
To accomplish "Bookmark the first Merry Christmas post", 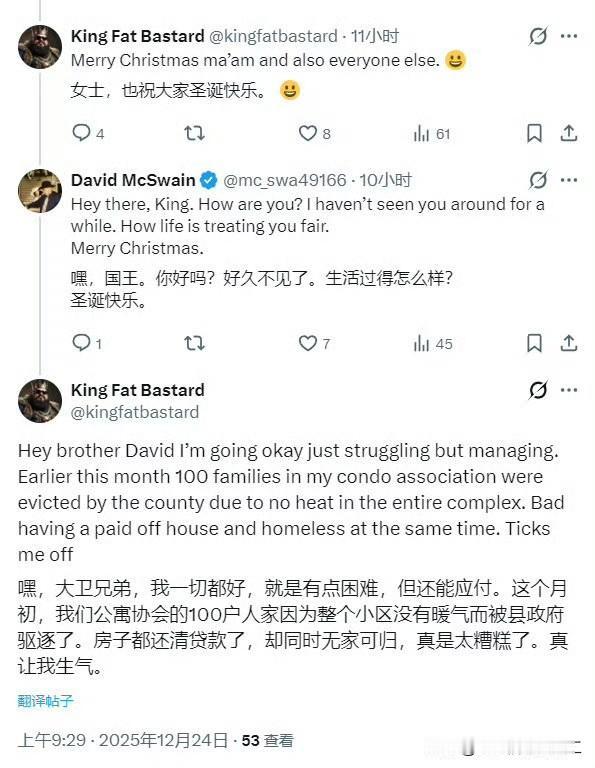I will pos(534,133).
